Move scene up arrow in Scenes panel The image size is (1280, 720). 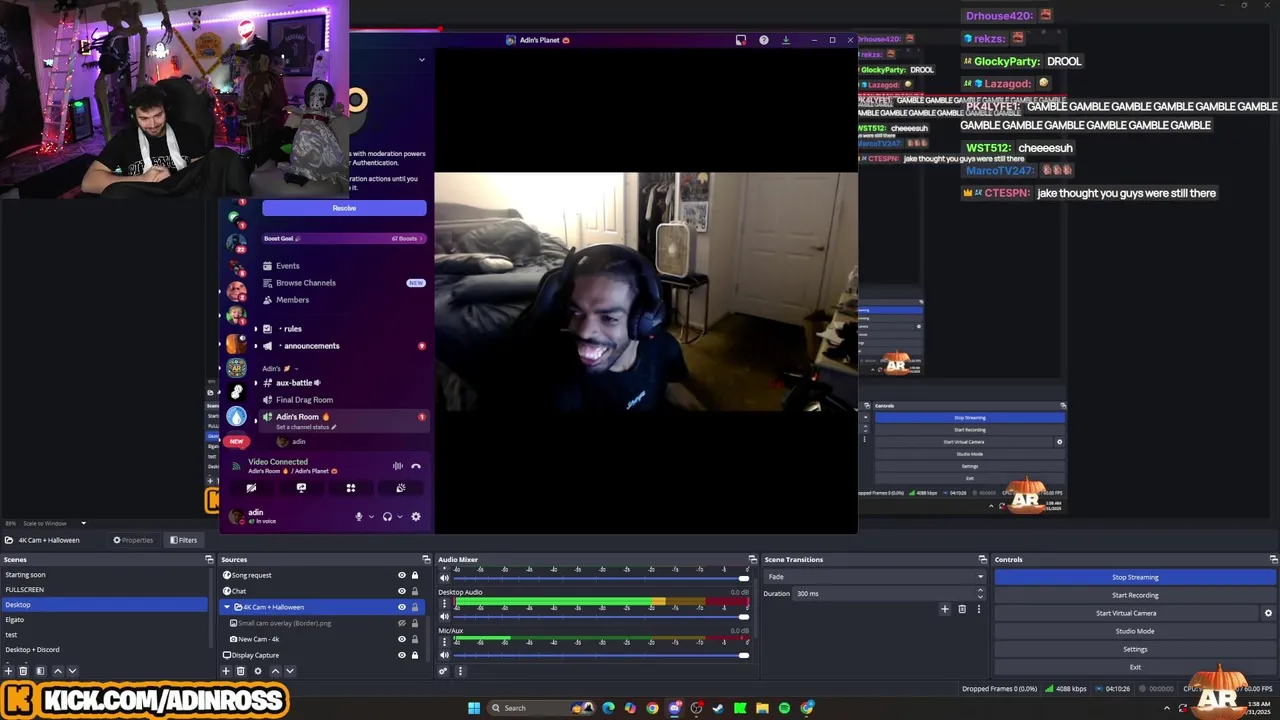(57, 671)
